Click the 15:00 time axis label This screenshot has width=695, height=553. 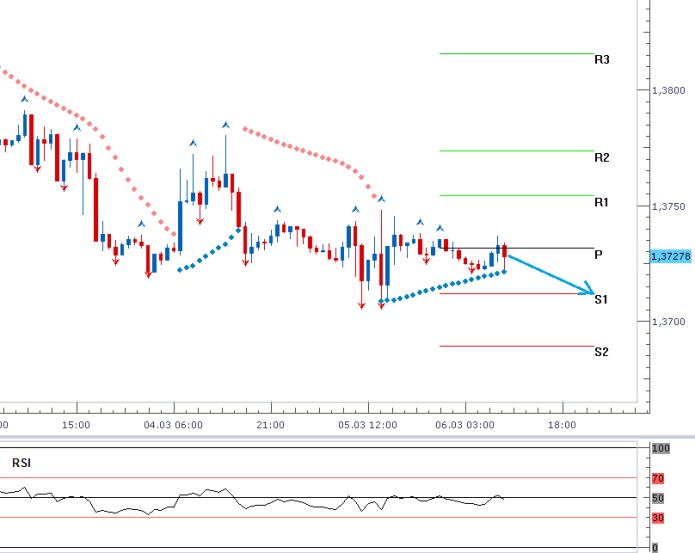[76, 425]
